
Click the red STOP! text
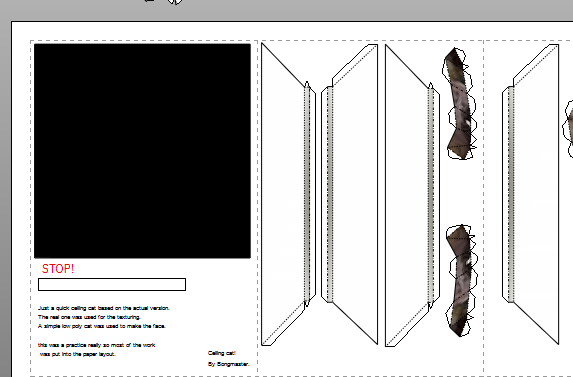tap(58, 269)
